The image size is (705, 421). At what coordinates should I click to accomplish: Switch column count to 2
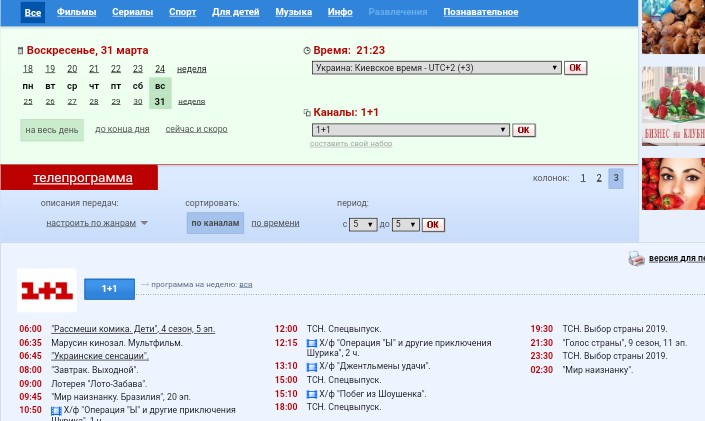[x=599, y=178]
